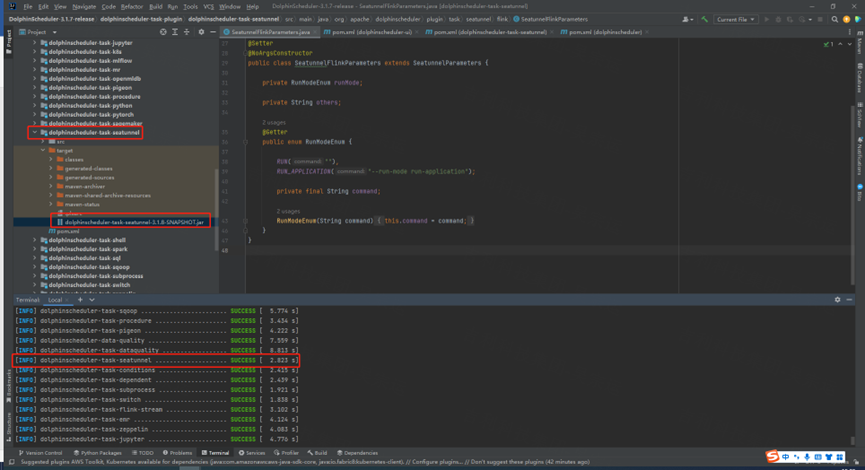Open the Version Control tool window

pos(41,452)
